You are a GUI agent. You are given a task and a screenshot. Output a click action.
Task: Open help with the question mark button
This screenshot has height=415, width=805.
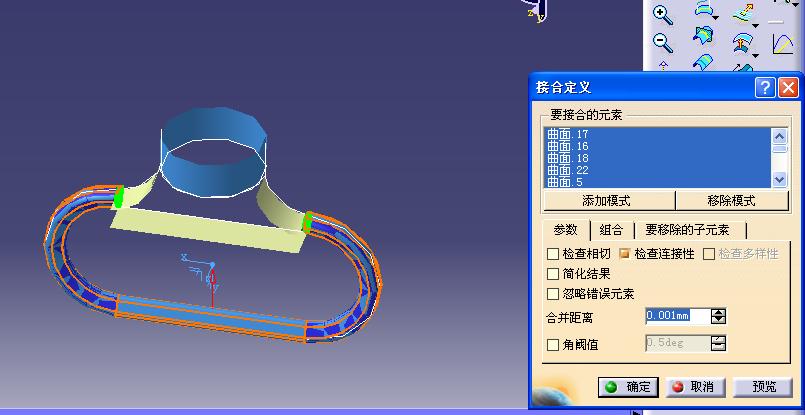(x=764, y=87)
